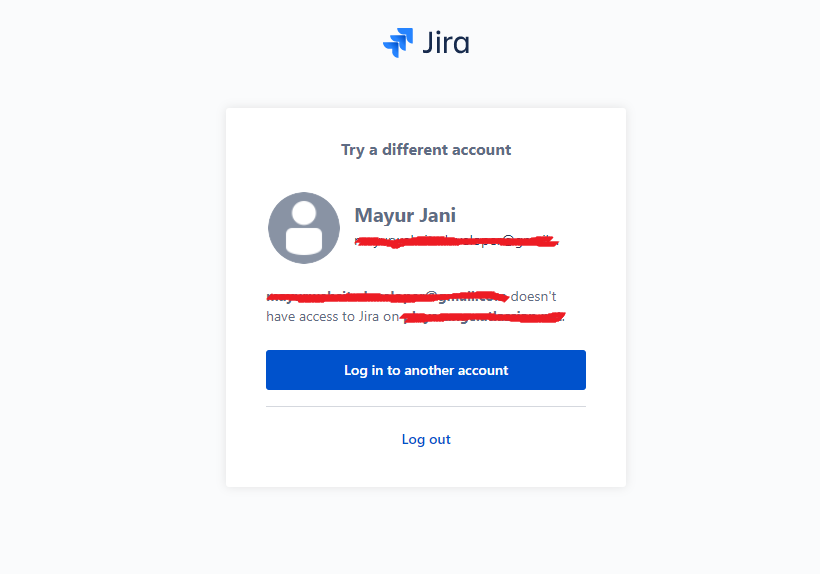Viewport: 820px width, 574px height.
Task: Click the redacted email below Mayur Jani
Action: click(x=457, y=241)
